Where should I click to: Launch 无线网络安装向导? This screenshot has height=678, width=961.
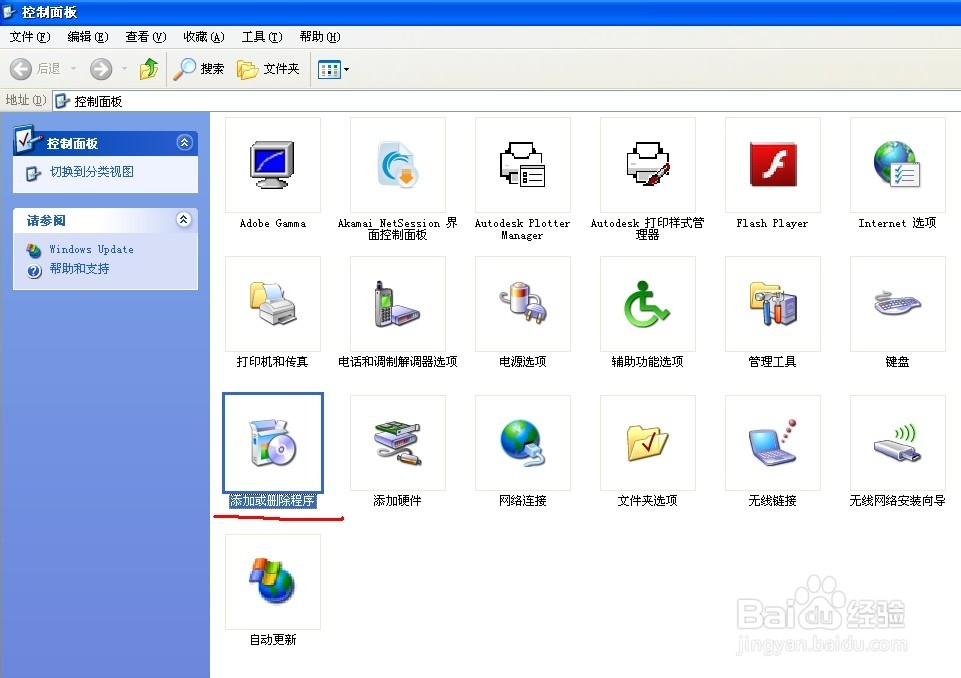[x=895, y=443]
